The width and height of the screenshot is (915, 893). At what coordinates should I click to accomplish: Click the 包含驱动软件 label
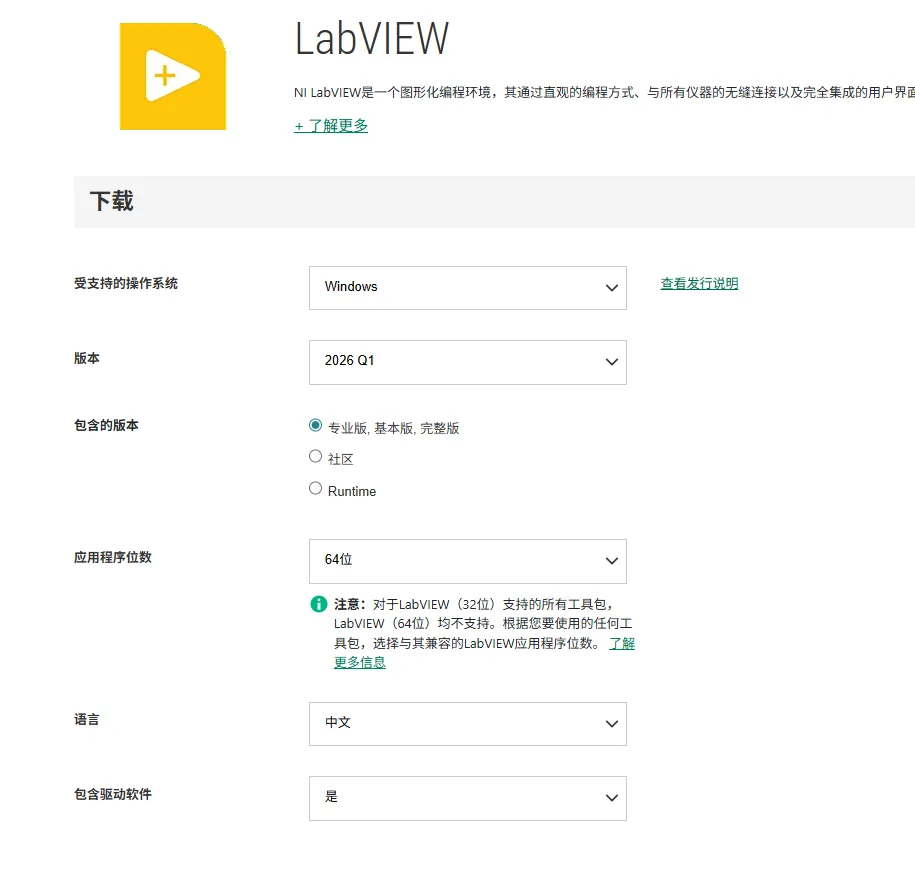point(113,794)
